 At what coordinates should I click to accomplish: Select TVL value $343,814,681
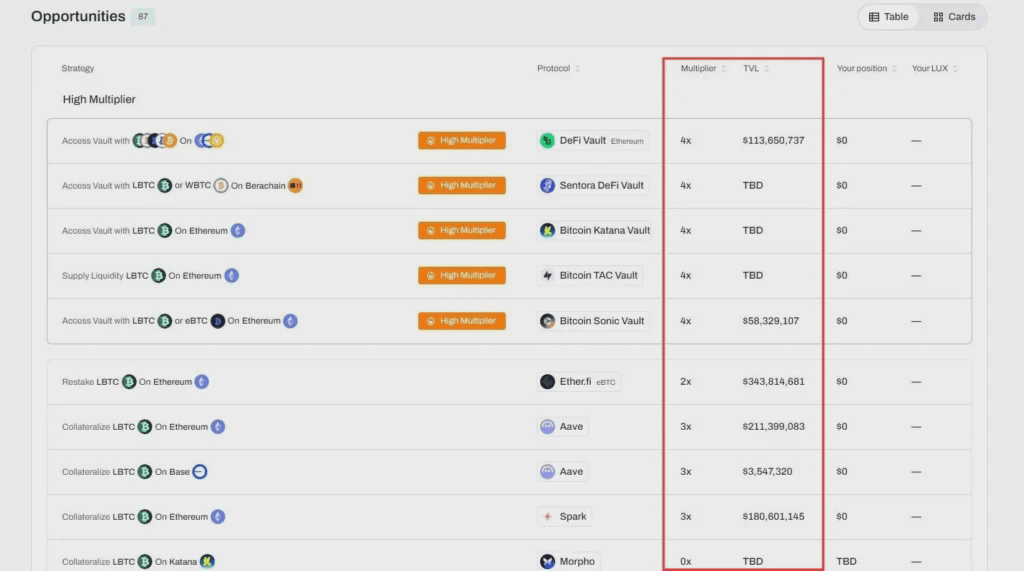pyautogui.click(x=773, y=382)
